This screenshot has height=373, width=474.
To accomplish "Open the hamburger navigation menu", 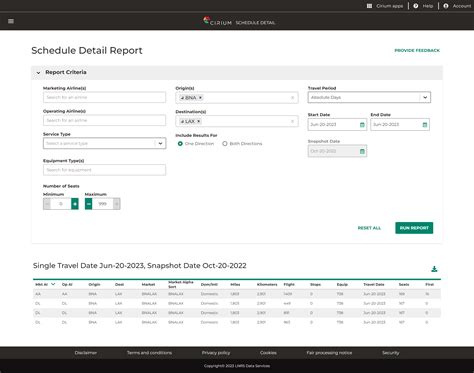I will coord(11,21).
